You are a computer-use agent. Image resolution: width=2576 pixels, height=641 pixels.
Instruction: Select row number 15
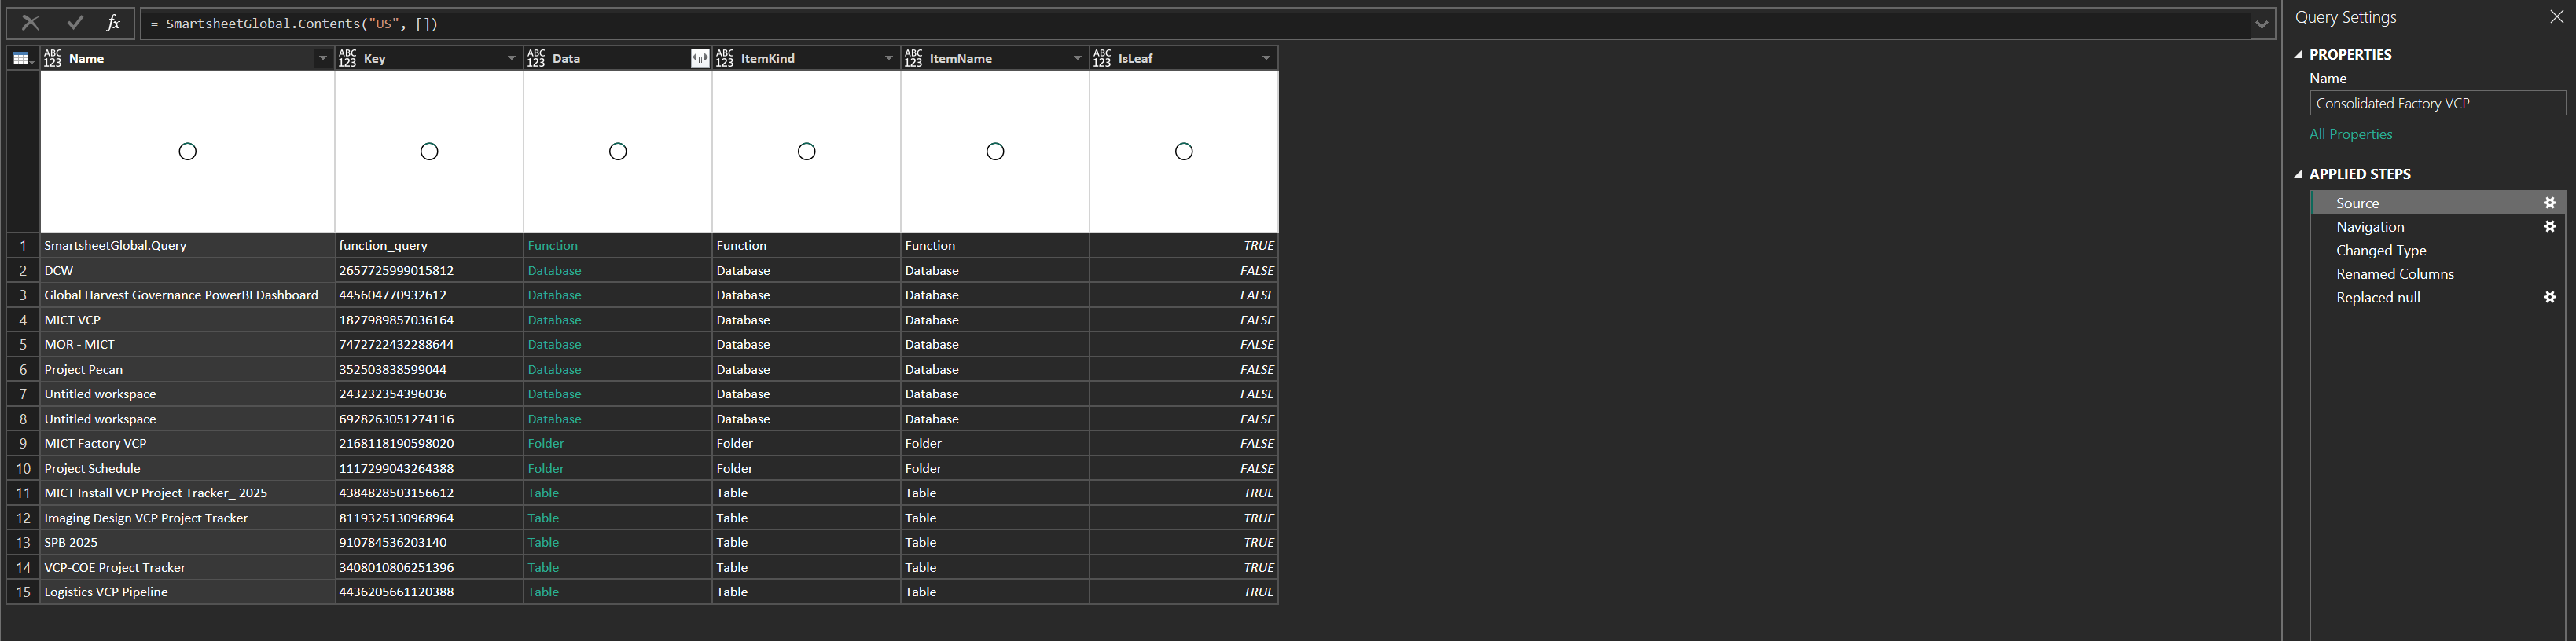point(23,592)
